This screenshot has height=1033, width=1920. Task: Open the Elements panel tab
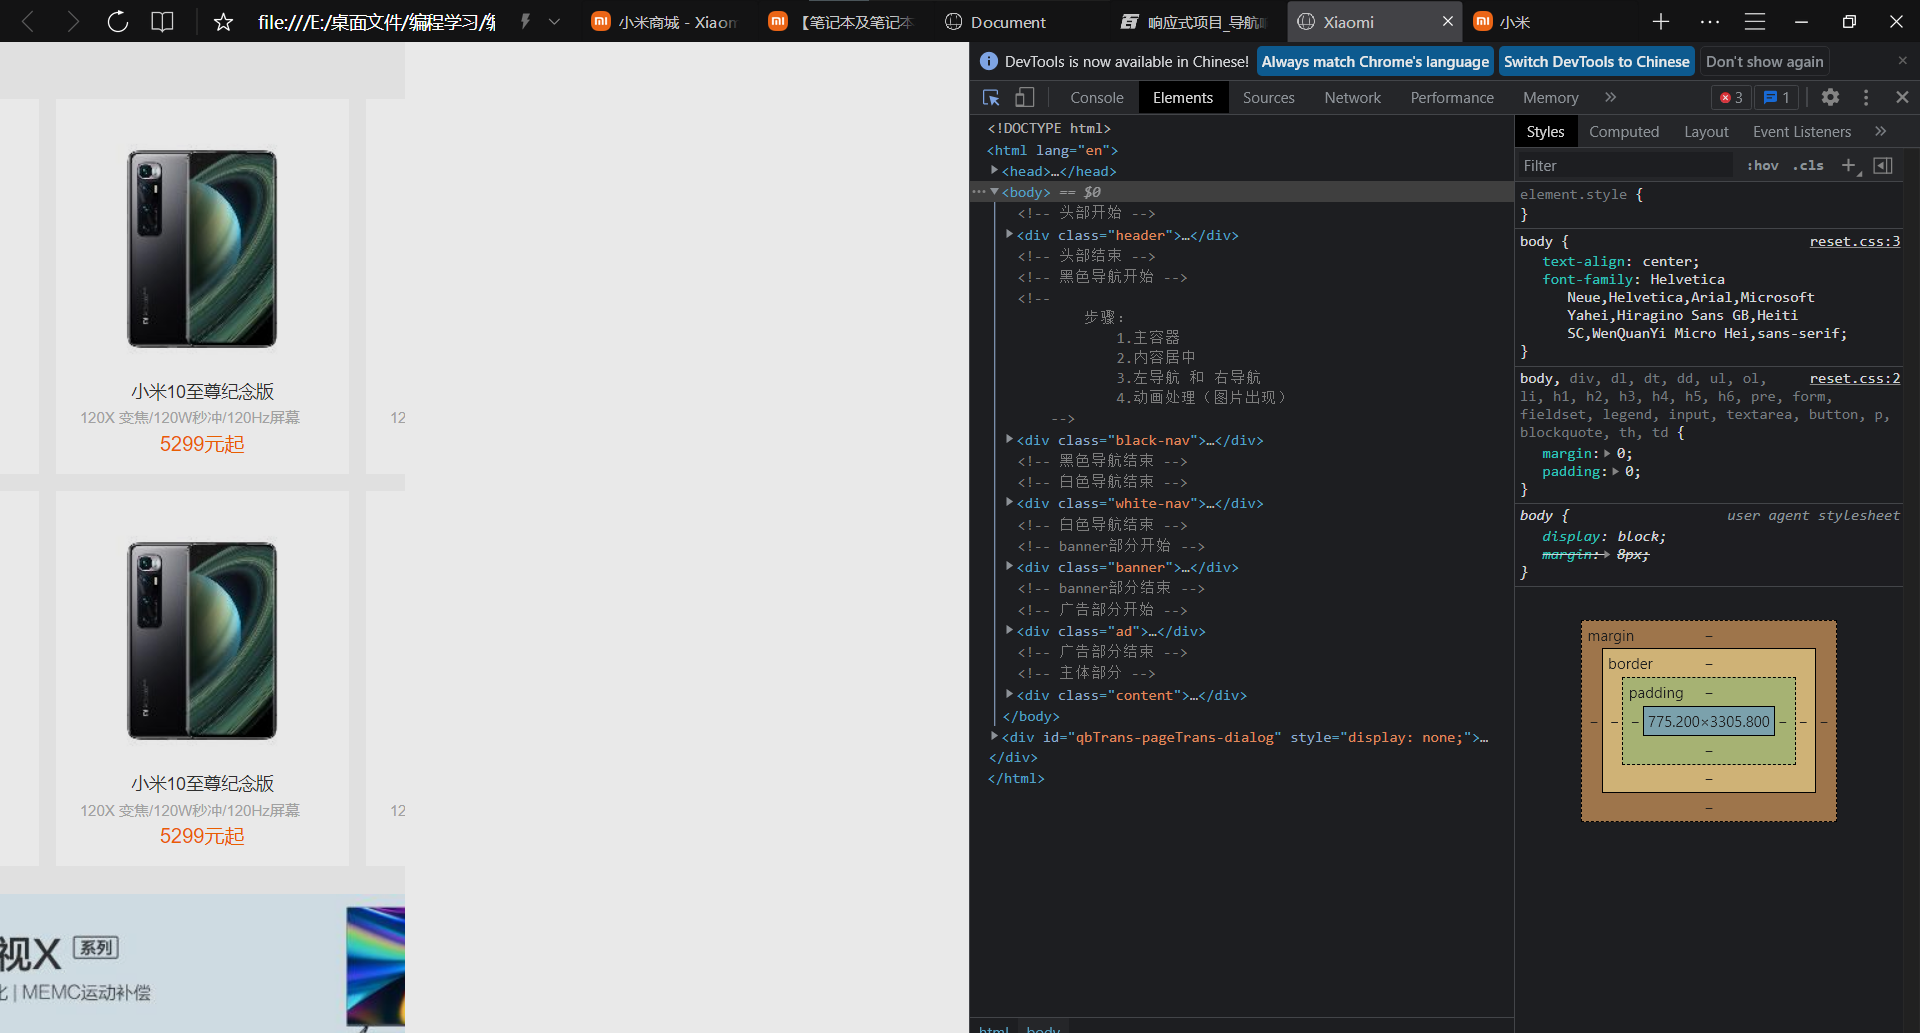pyautogui.click(x=1183, y=97)
